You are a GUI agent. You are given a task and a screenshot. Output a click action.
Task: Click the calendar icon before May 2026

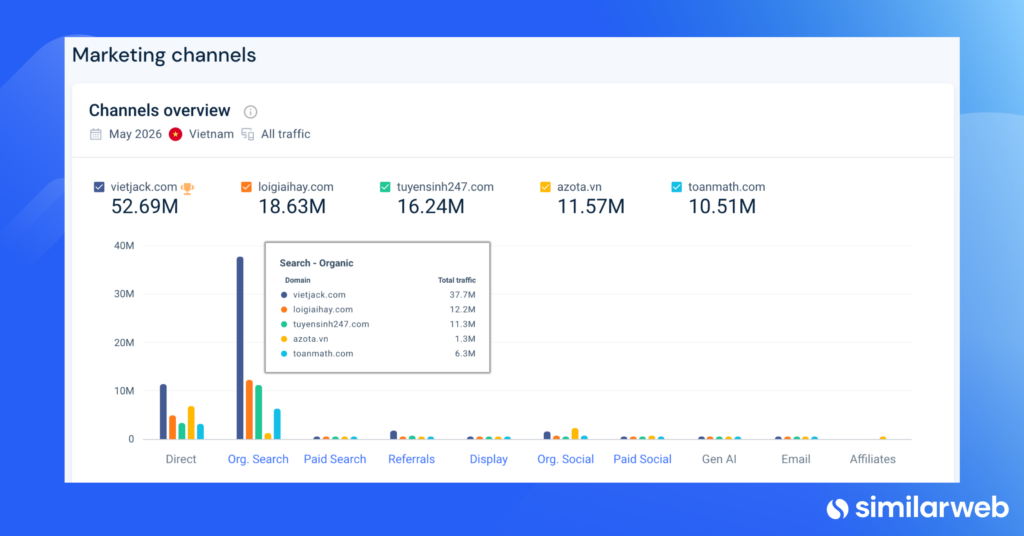[x=96, y=134]
